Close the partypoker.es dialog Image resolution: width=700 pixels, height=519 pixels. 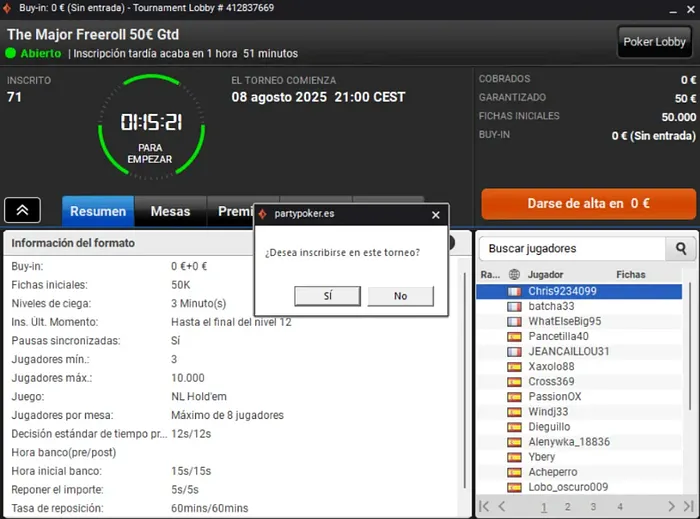[436, 215]
